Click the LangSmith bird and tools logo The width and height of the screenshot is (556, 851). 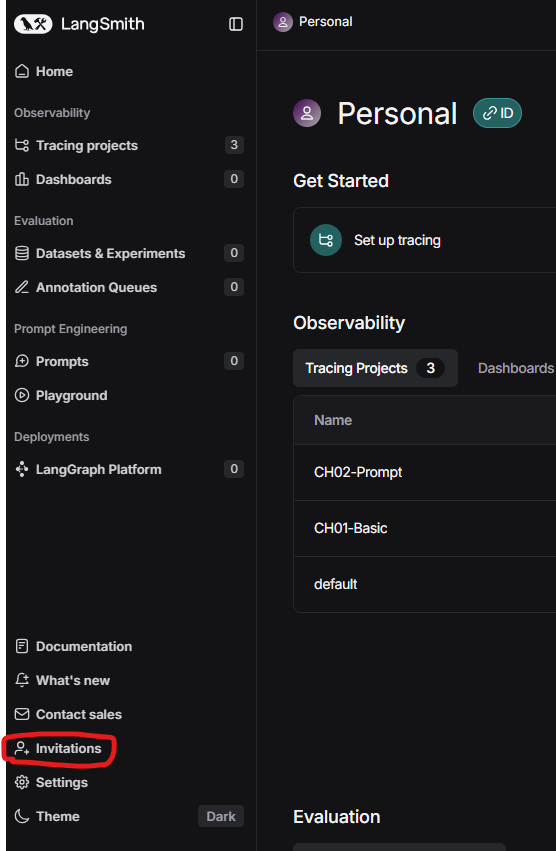(33, 24)
